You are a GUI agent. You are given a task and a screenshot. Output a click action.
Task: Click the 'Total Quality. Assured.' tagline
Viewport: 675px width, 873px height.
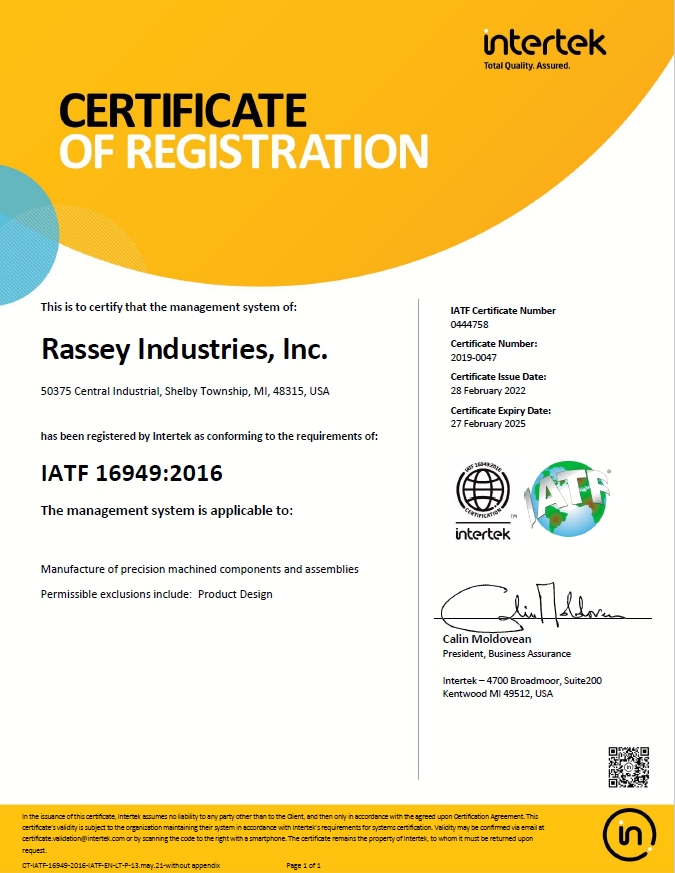click(x=527, y=66)
